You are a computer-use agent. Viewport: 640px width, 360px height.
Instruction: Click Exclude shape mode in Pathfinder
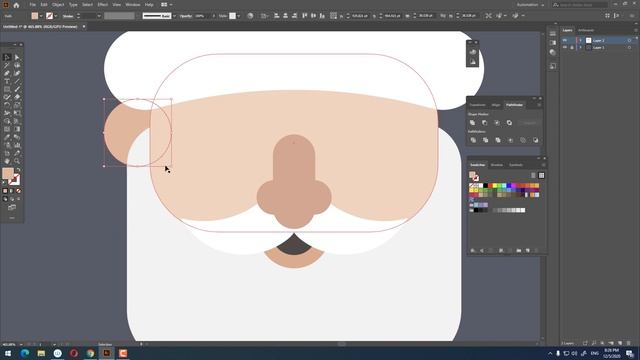pyautogui.click(x=509, y=122)
